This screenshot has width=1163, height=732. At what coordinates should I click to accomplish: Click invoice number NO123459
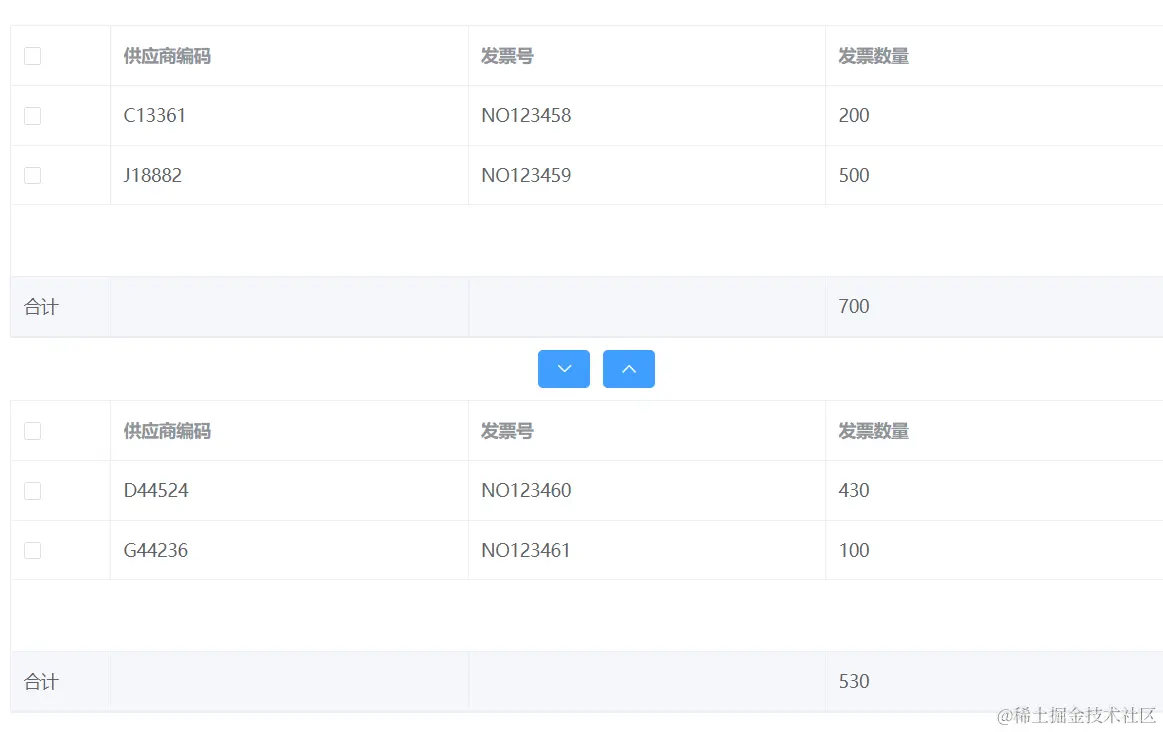pos(527,176)
